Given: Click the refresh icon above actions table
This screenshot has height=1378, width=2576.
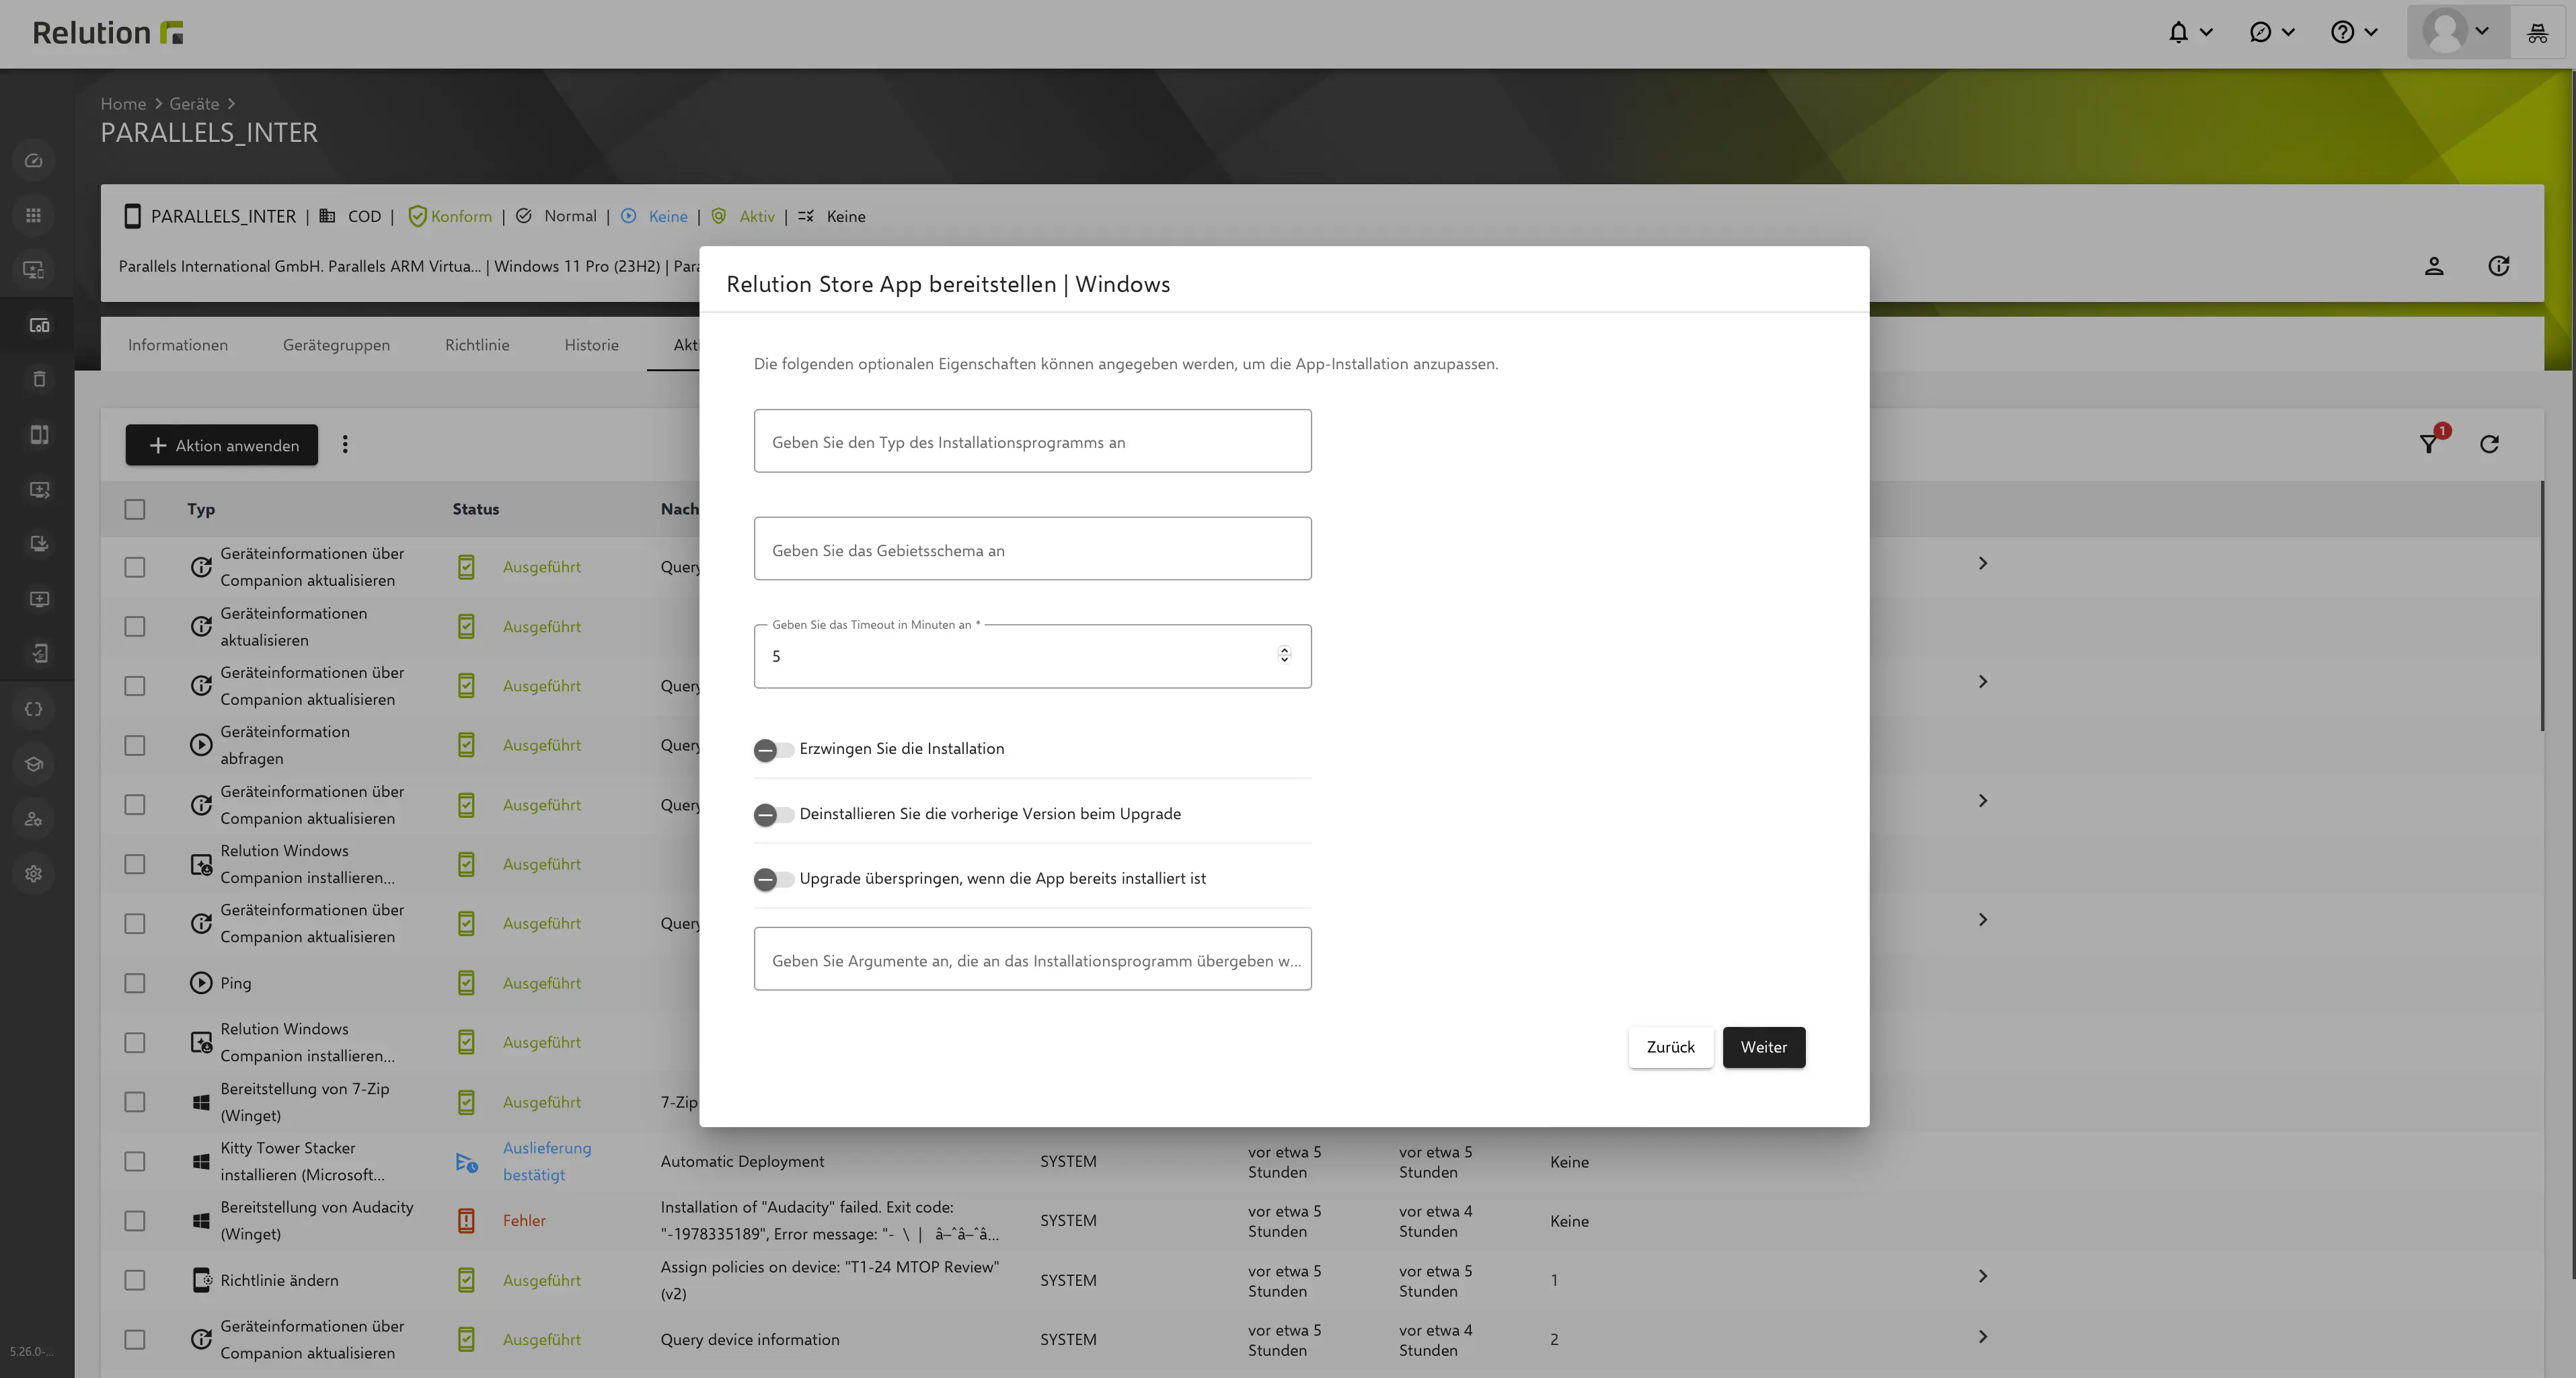Looking at the screenshot, I should [x=2489, y=444].
